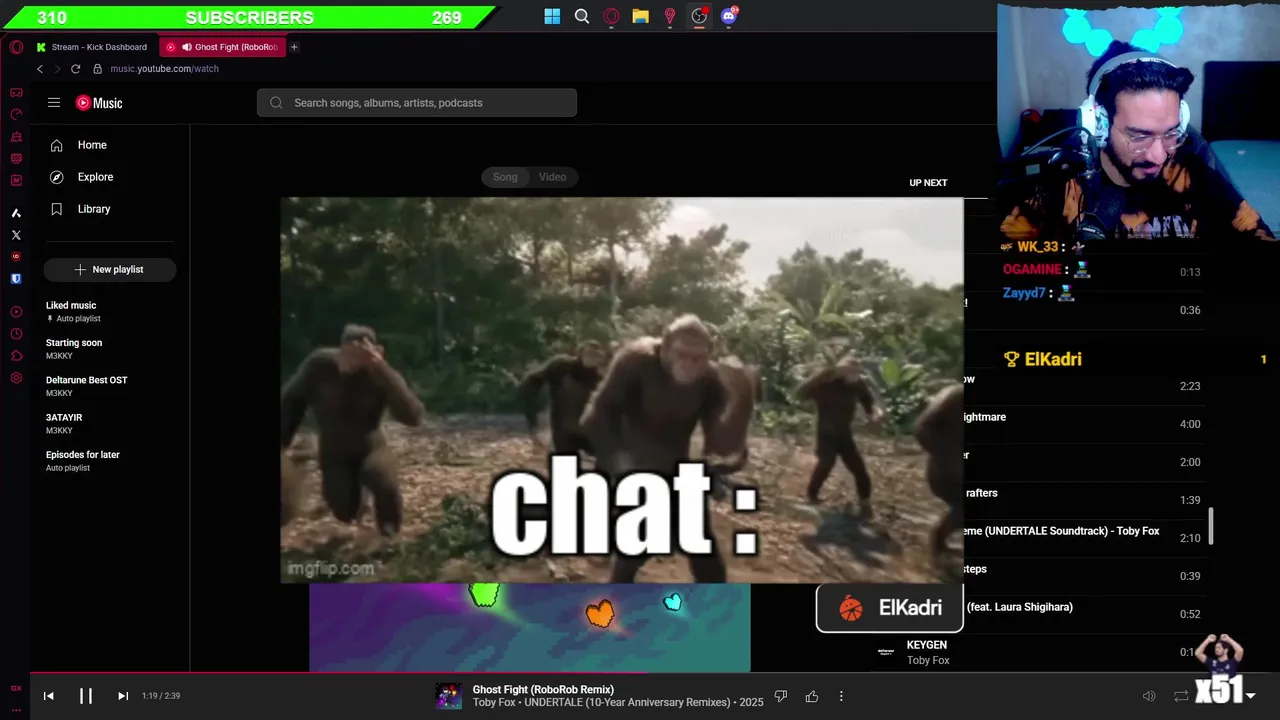Switch to Stream - Kick Dashboard tab
Viewport: 1280px width, 720px height.
[94, 47]
